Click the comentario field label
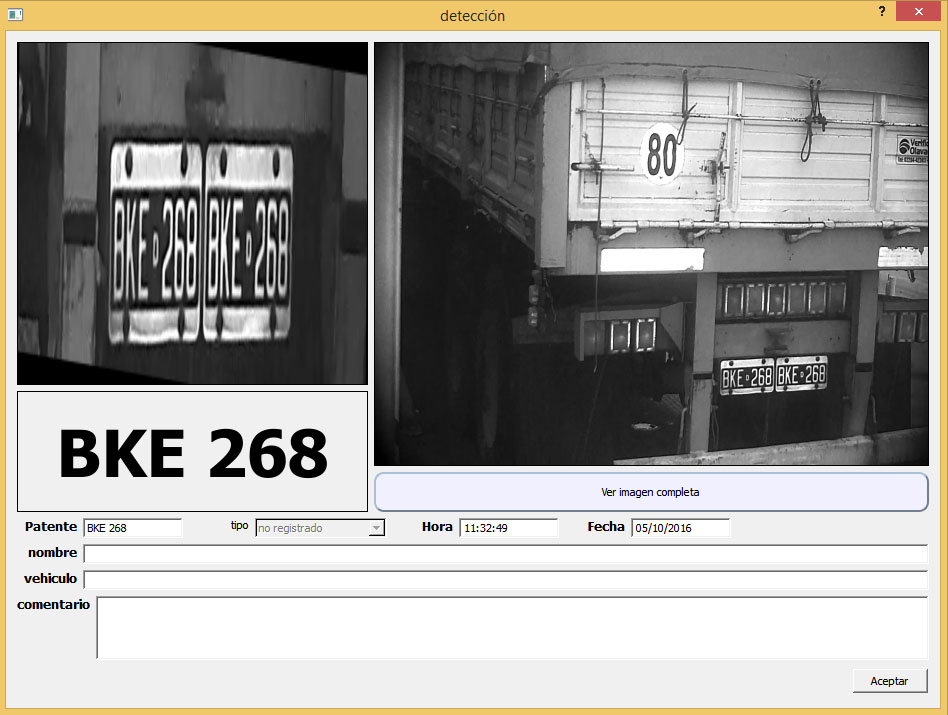 53,605
